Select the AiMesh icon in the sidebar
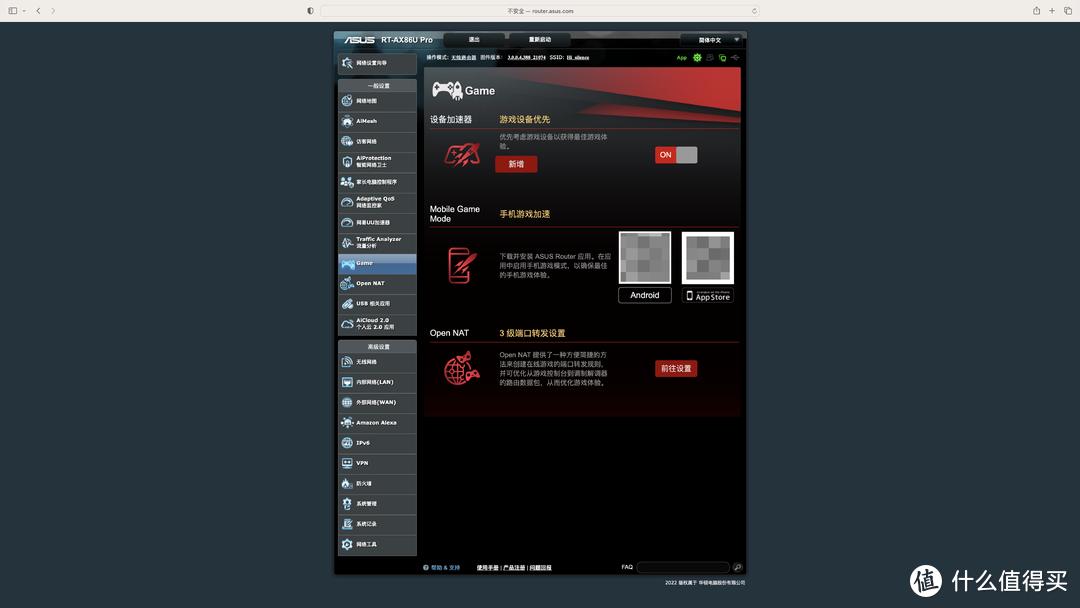The image size is (1080, 608). click(348, 121)
